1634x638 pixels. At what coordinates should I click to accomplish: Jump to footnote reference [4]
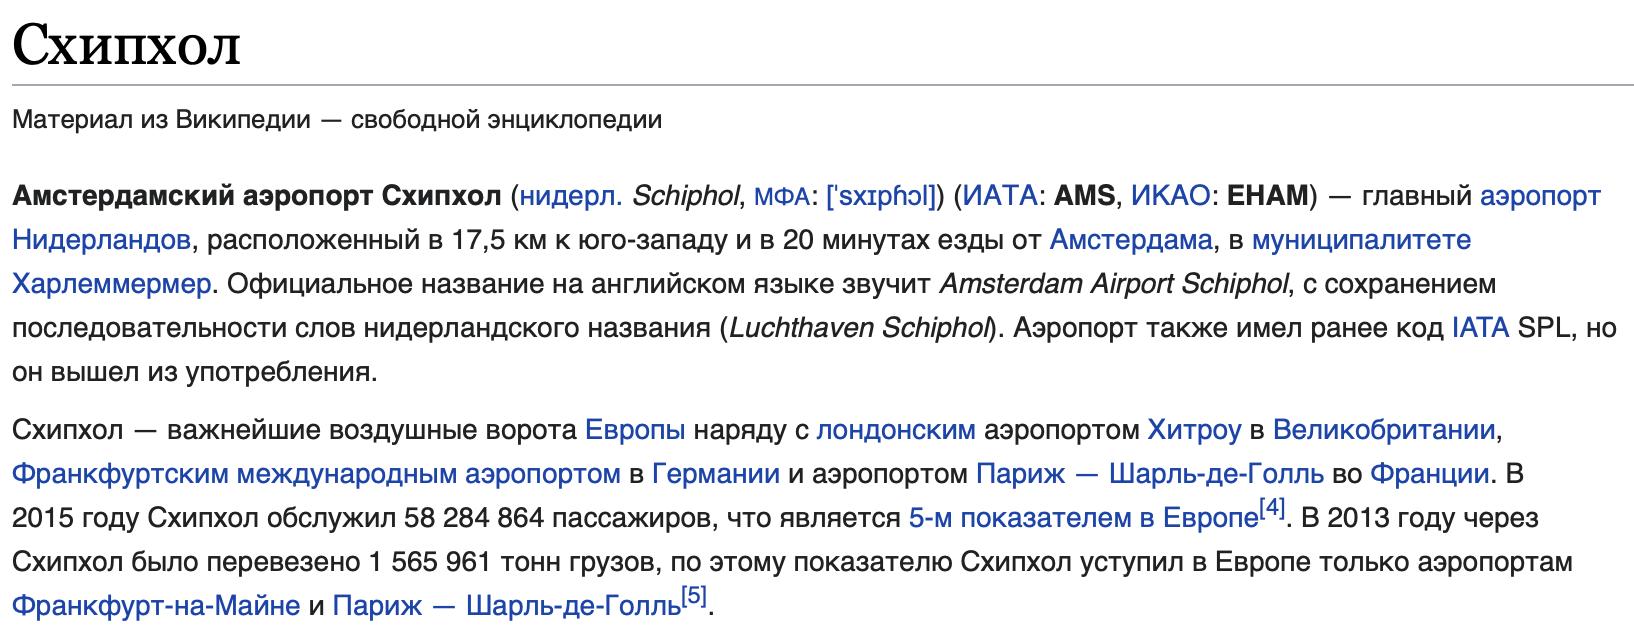[x=1272, y=508]
